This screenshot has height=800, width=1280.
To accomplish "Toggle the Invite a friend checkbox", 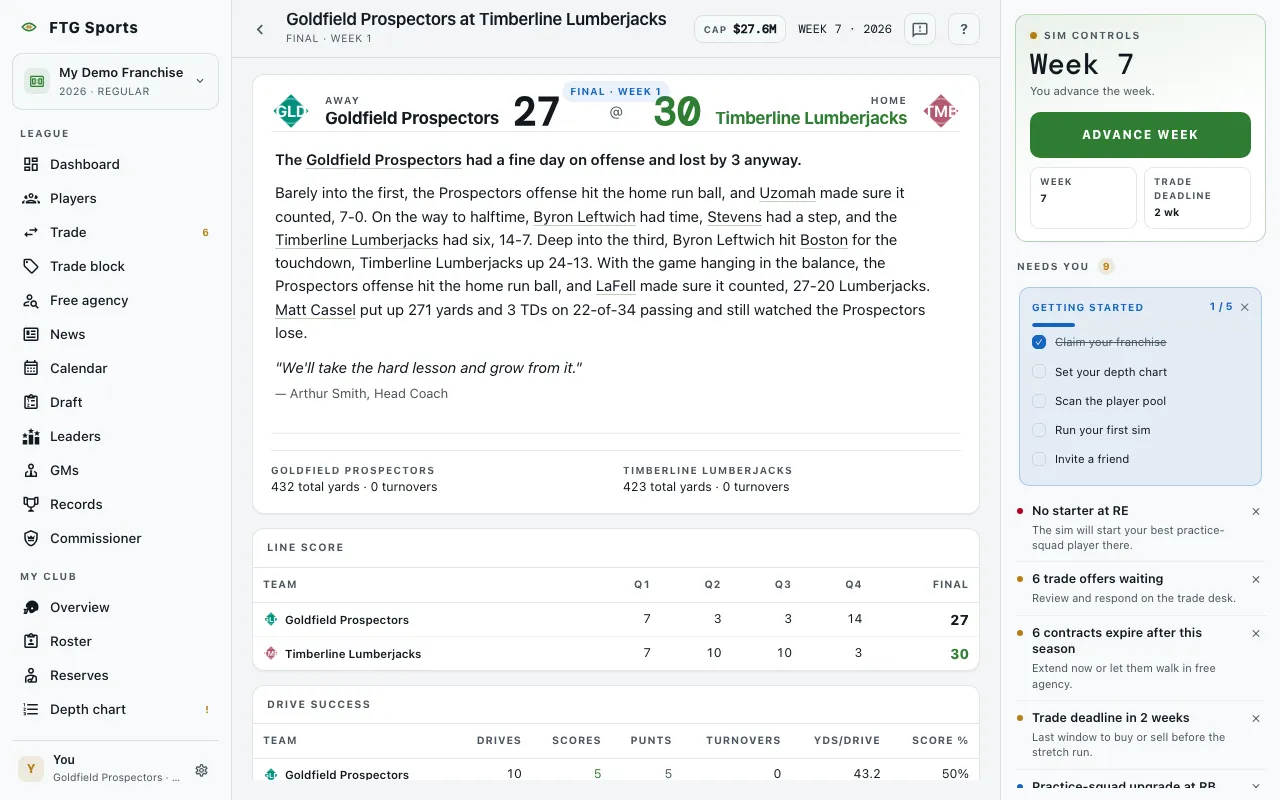I will 1039,459.
